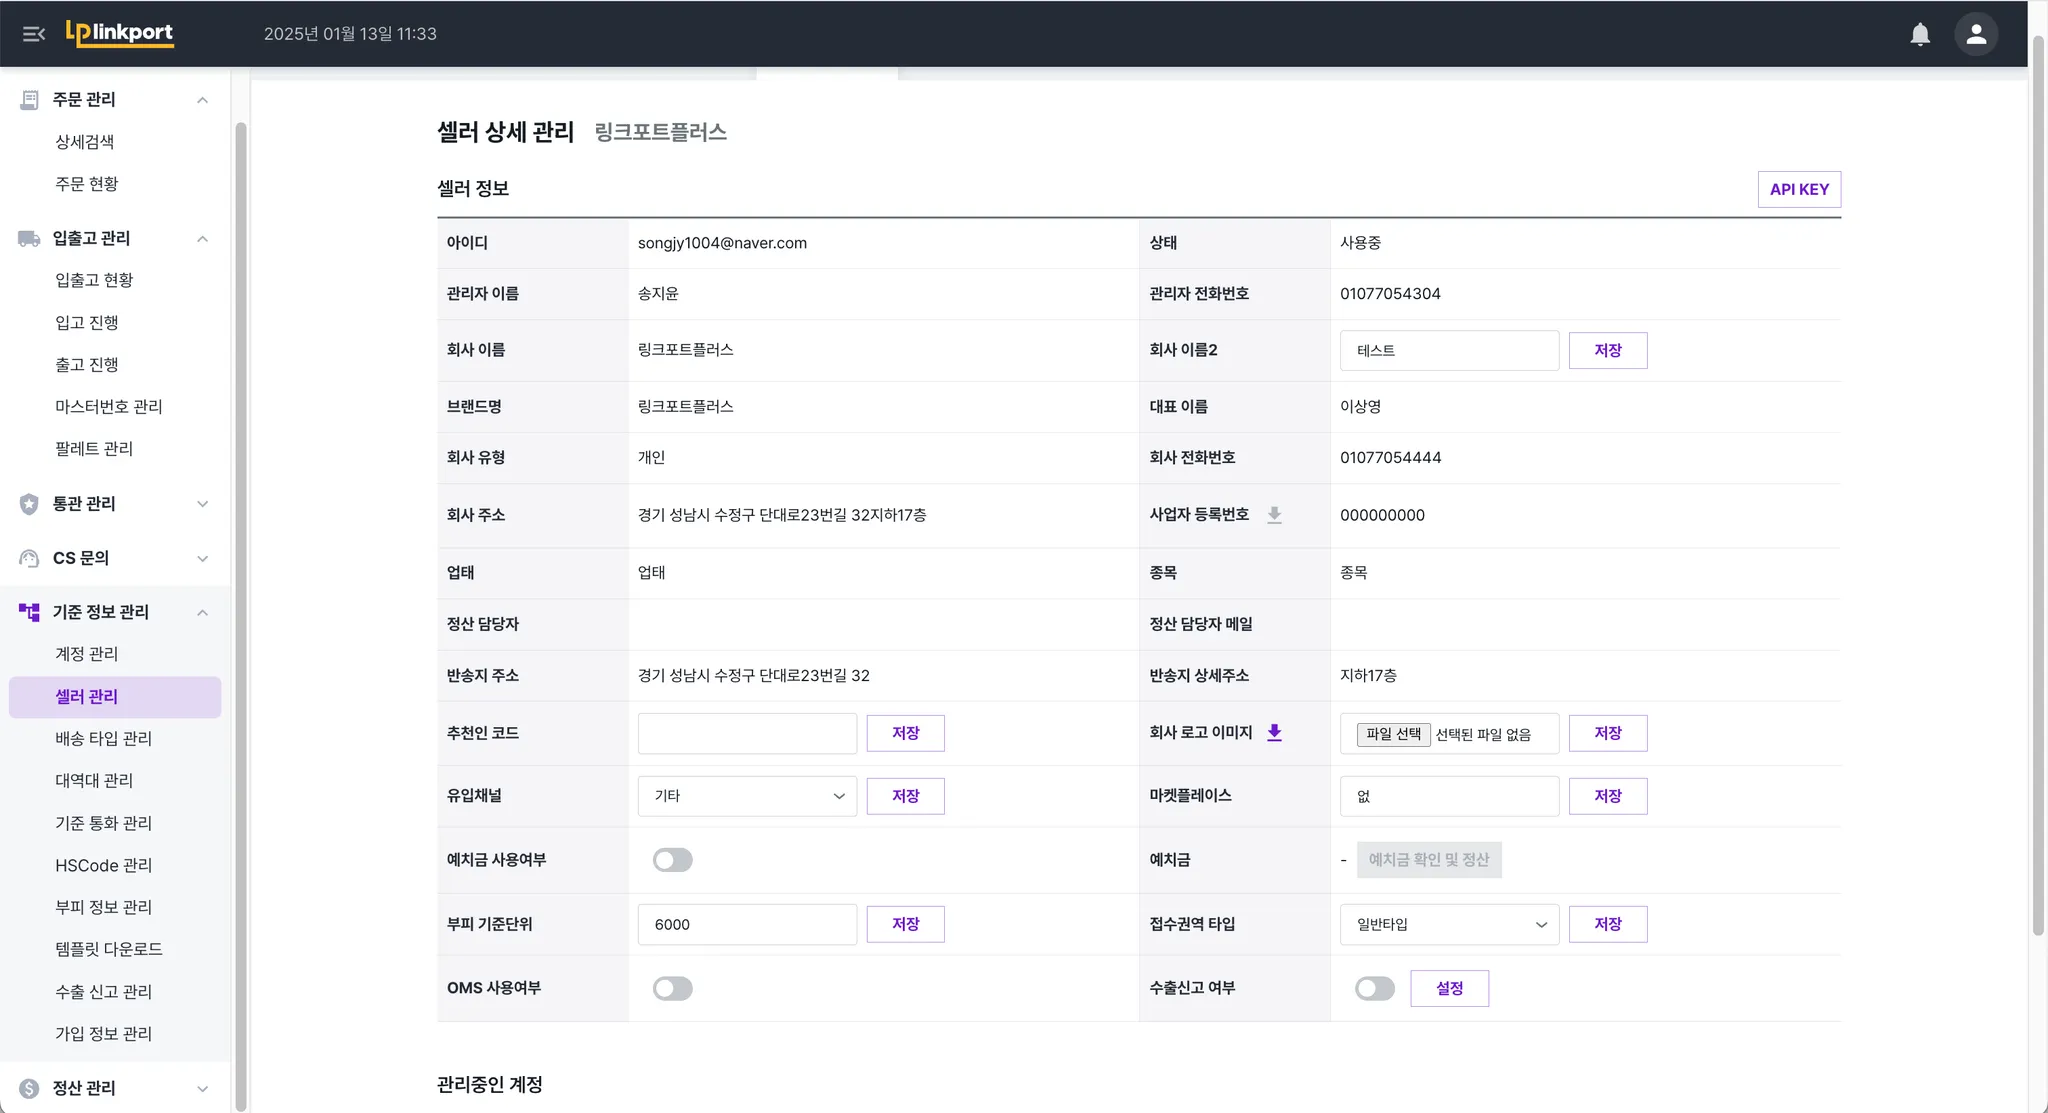The height and width of the screenshot is (1113, 2048).
Task: Open the 유입채널 dropdown showing 기타
Action: click(x=747, y=796)
